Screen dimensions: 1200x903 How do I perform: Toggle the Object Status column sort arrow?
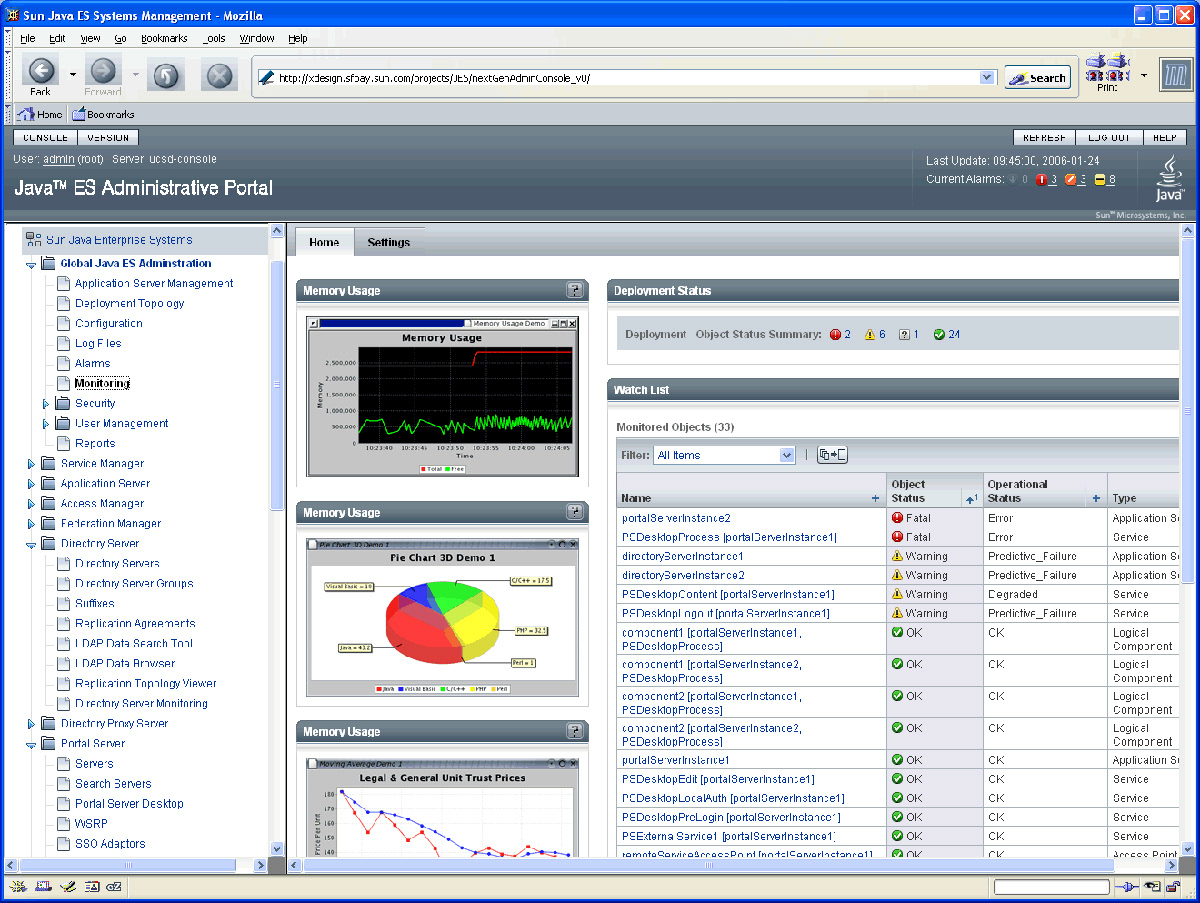pyautogui.click(x=971, y=498)
